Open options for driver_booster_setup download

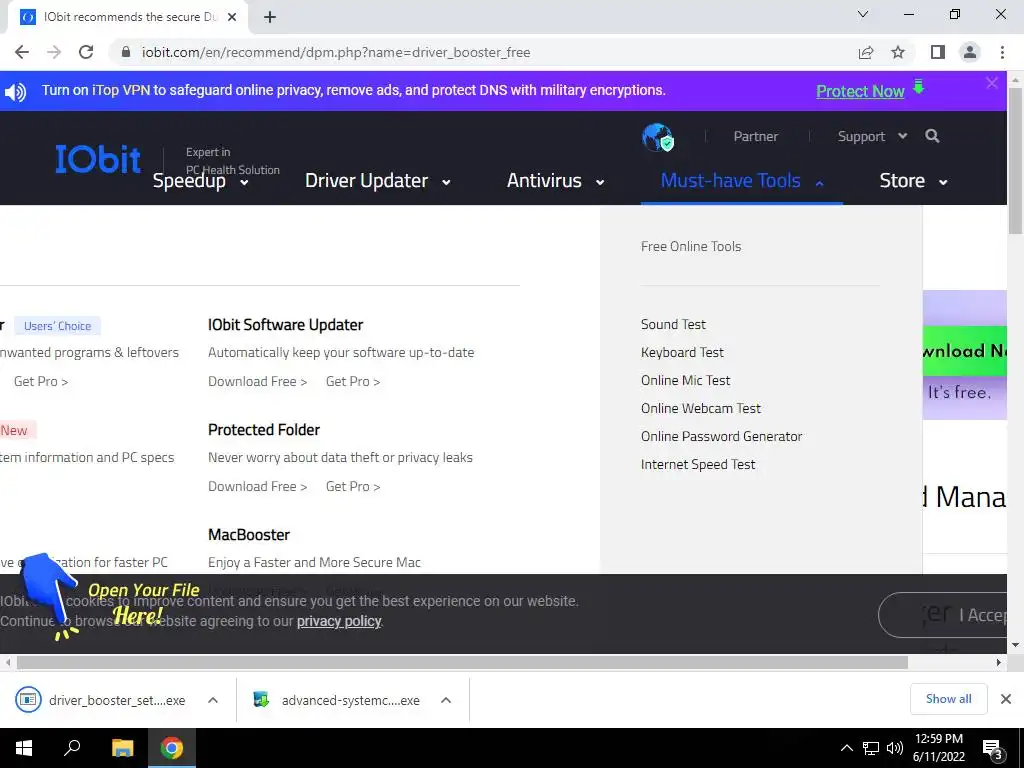coord(213,700)
